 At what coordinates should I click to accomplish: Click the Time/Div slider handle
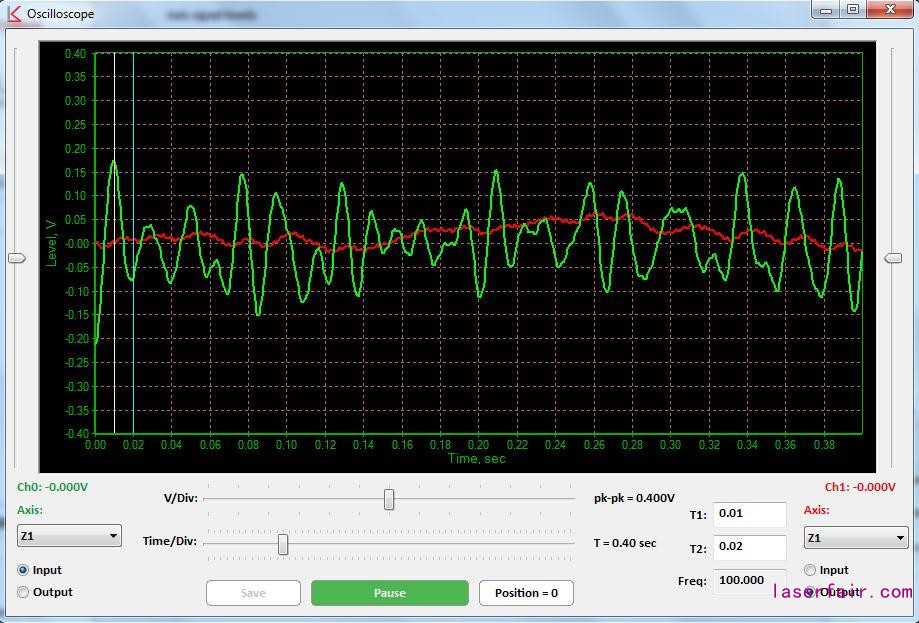tap(283, 544)
